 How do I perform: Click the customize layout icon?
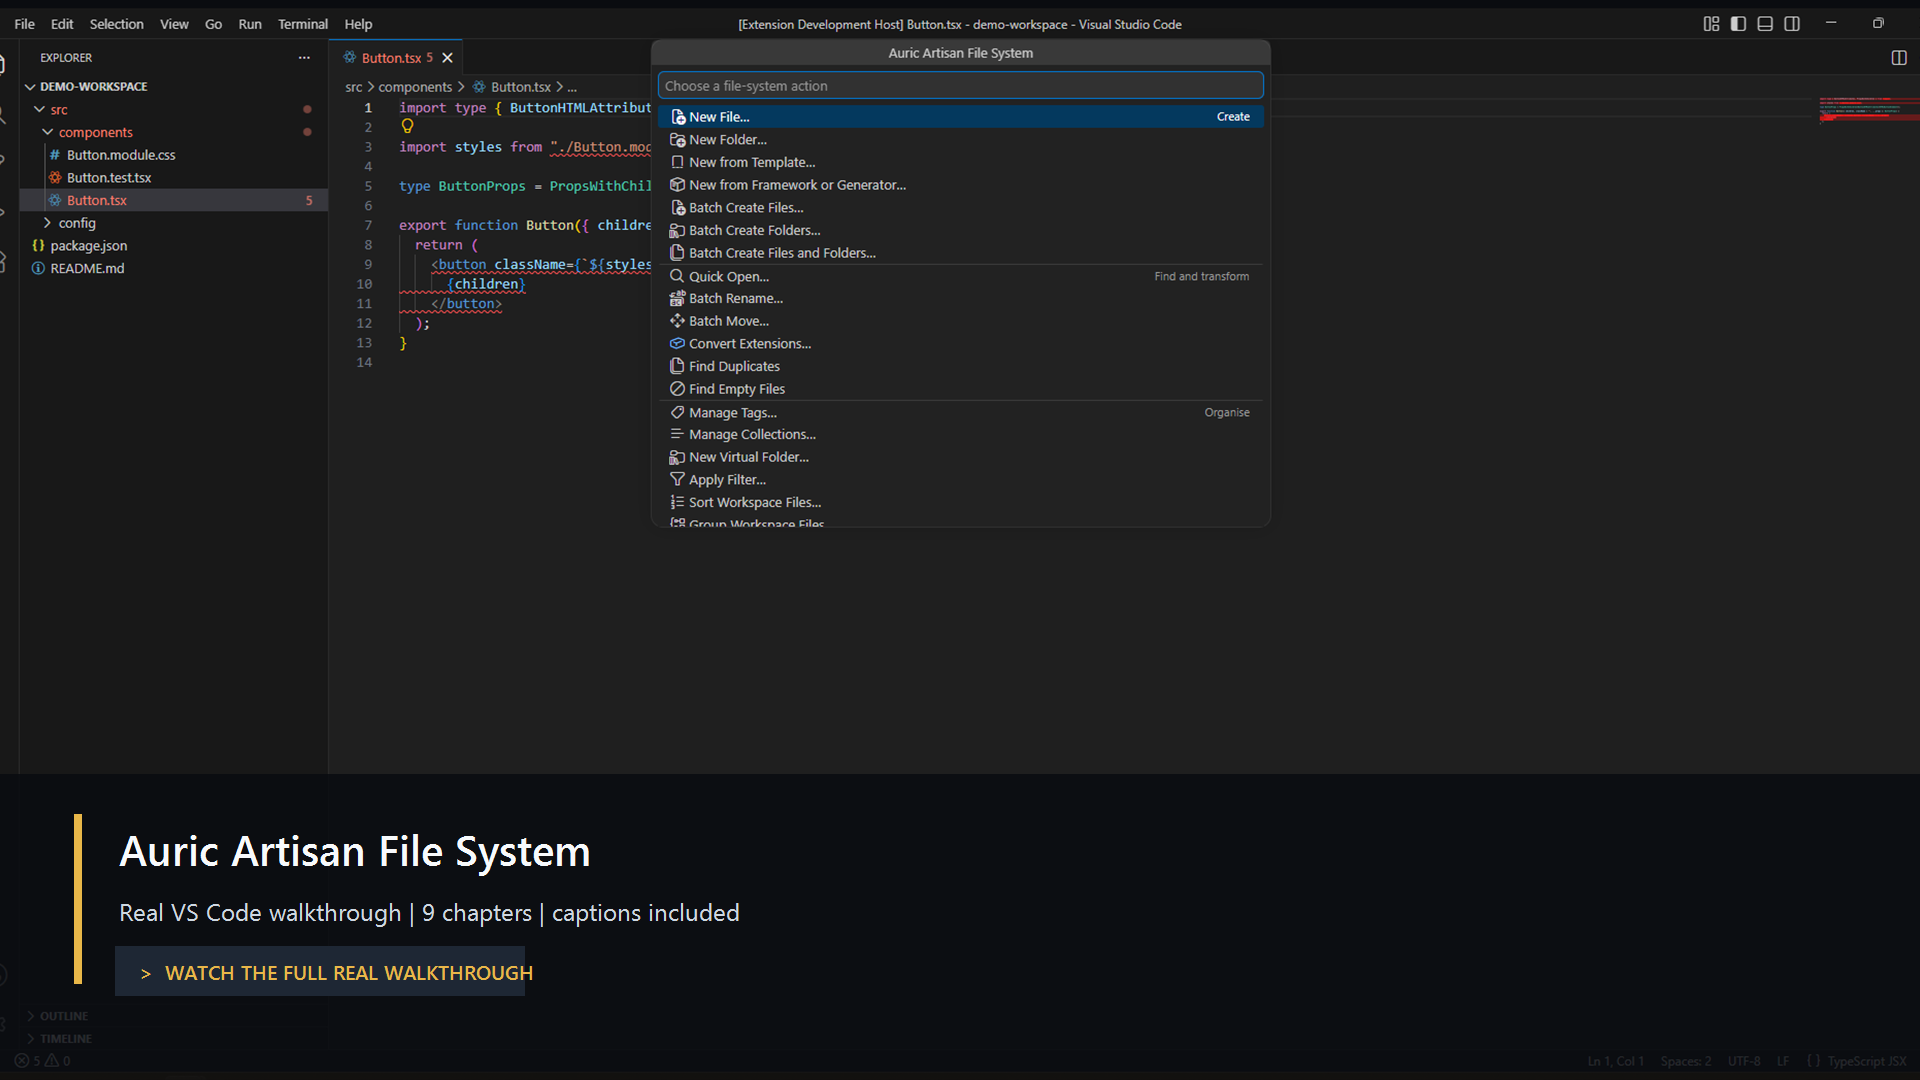tap(1711, 24)
